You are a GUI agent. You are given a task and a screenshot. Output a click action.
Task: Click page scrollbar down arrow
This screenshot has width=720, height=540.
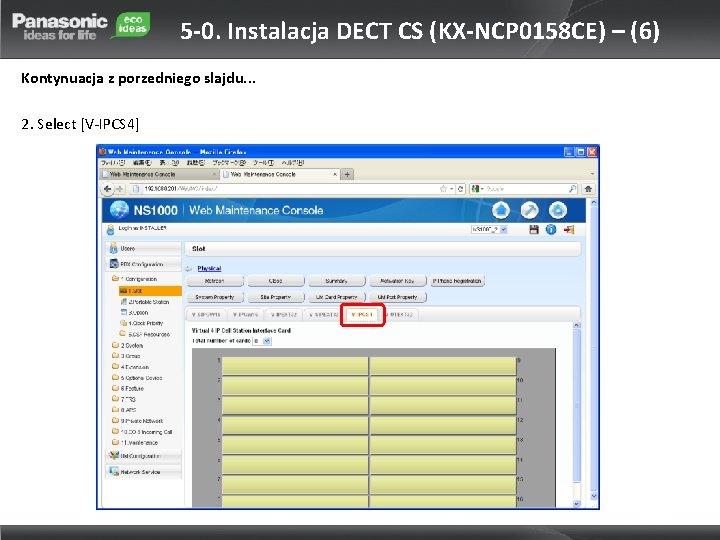click(x=593, y=496)
